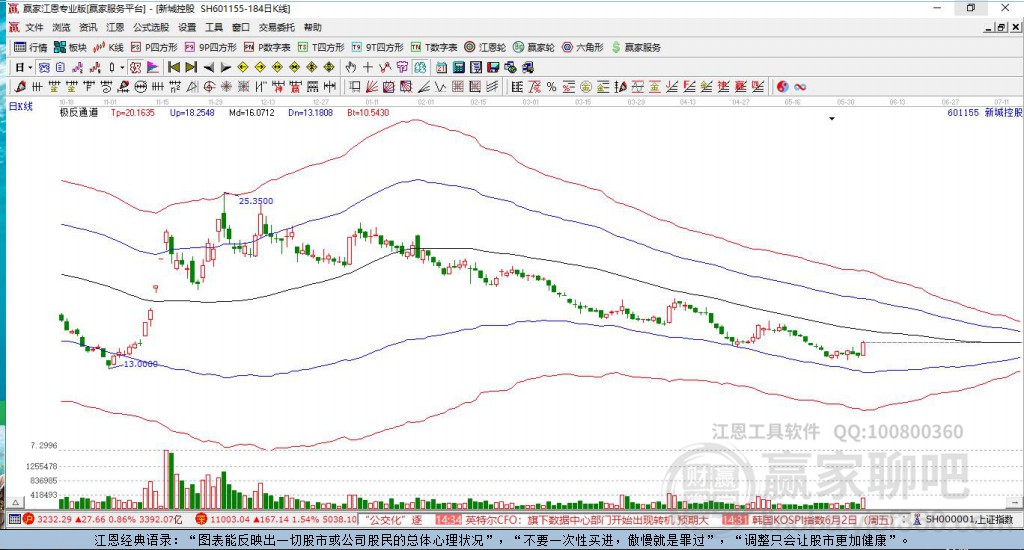Expand volume panel with up-triangle button

pyautogui.click(x=16, y=502)
